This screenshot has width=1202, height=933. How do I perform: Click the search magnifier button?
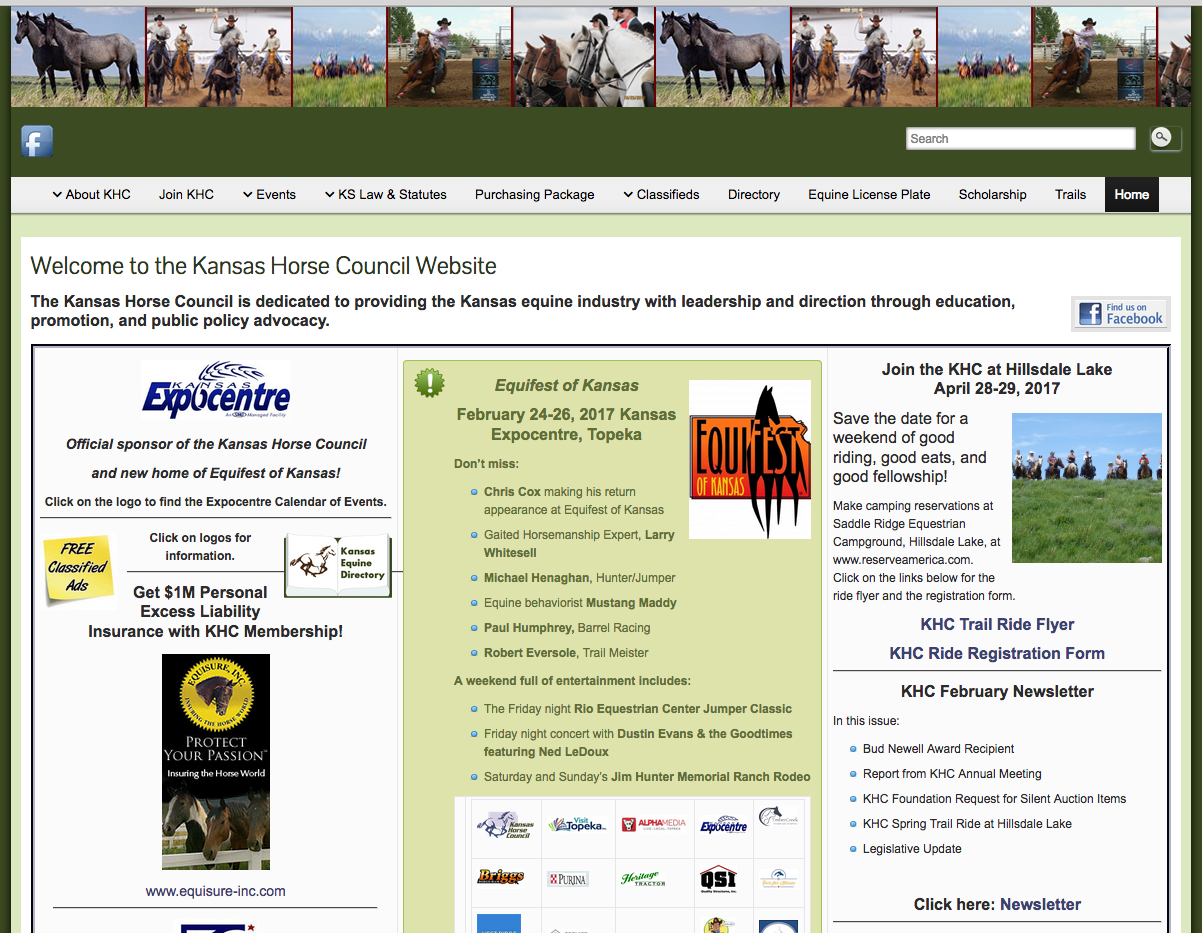click(x=1165, y=139)
